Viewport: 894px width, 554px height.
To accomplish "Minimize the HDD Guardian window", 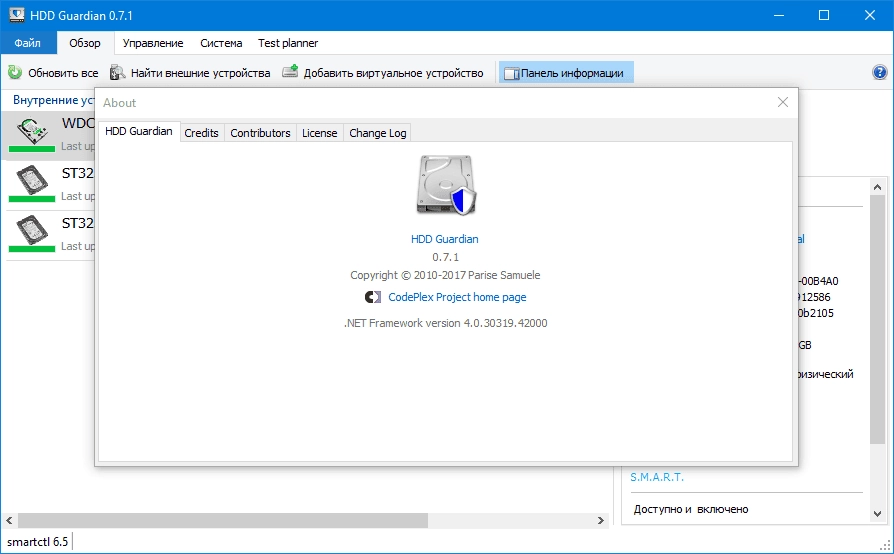I will [x=779, y=15].
